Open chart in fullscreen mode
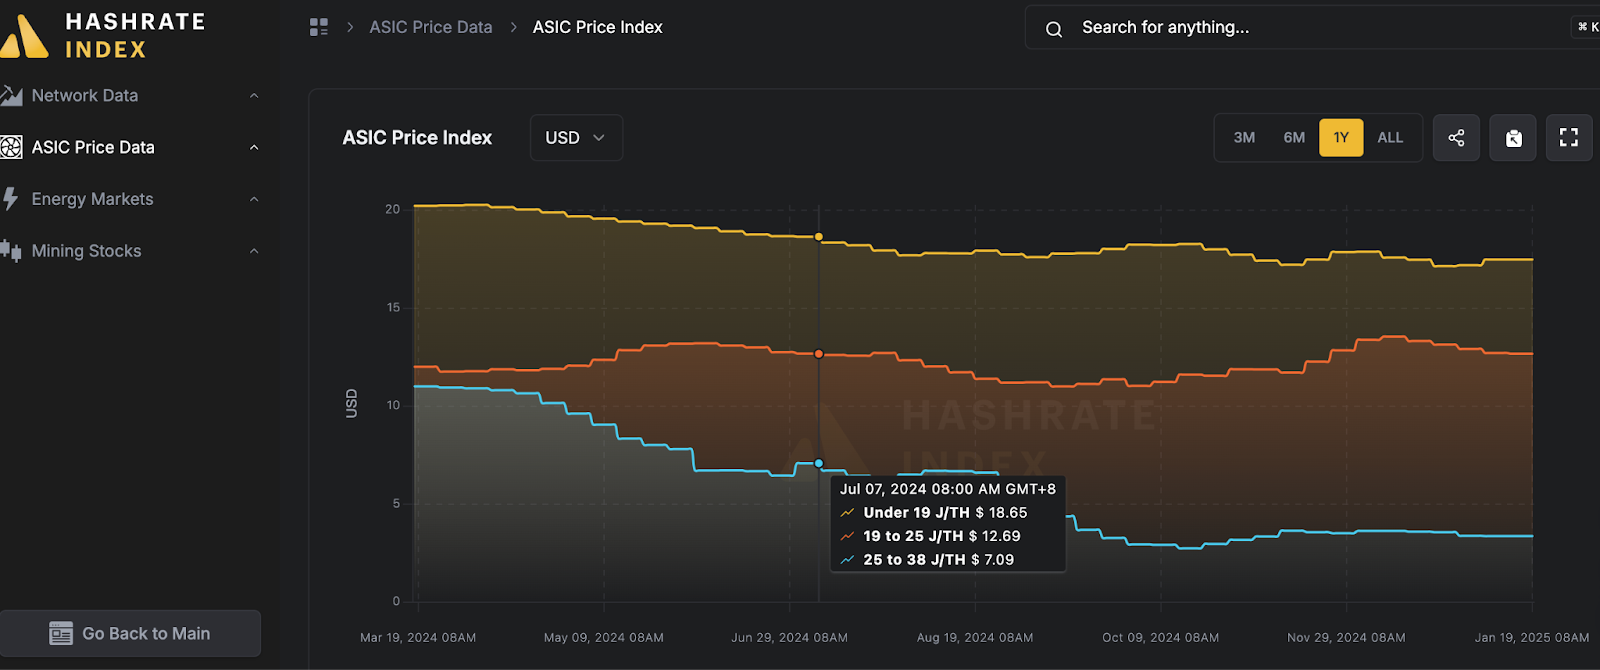1600x670 pixels. click(1569, 138)
